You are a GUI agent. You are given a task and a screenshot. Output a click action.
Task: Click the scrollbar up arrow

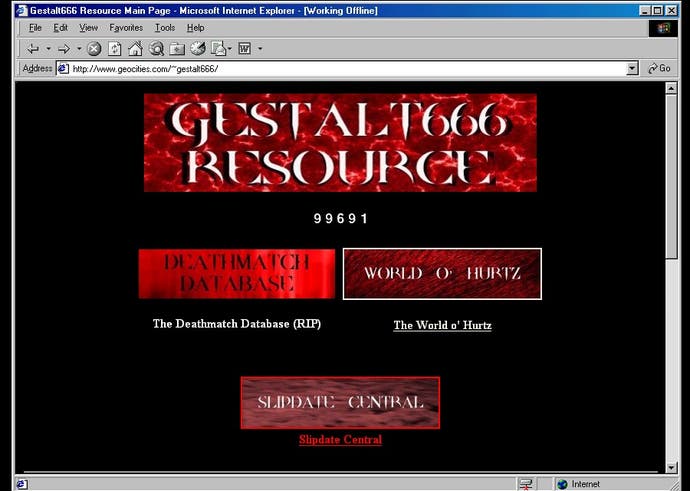671,88
